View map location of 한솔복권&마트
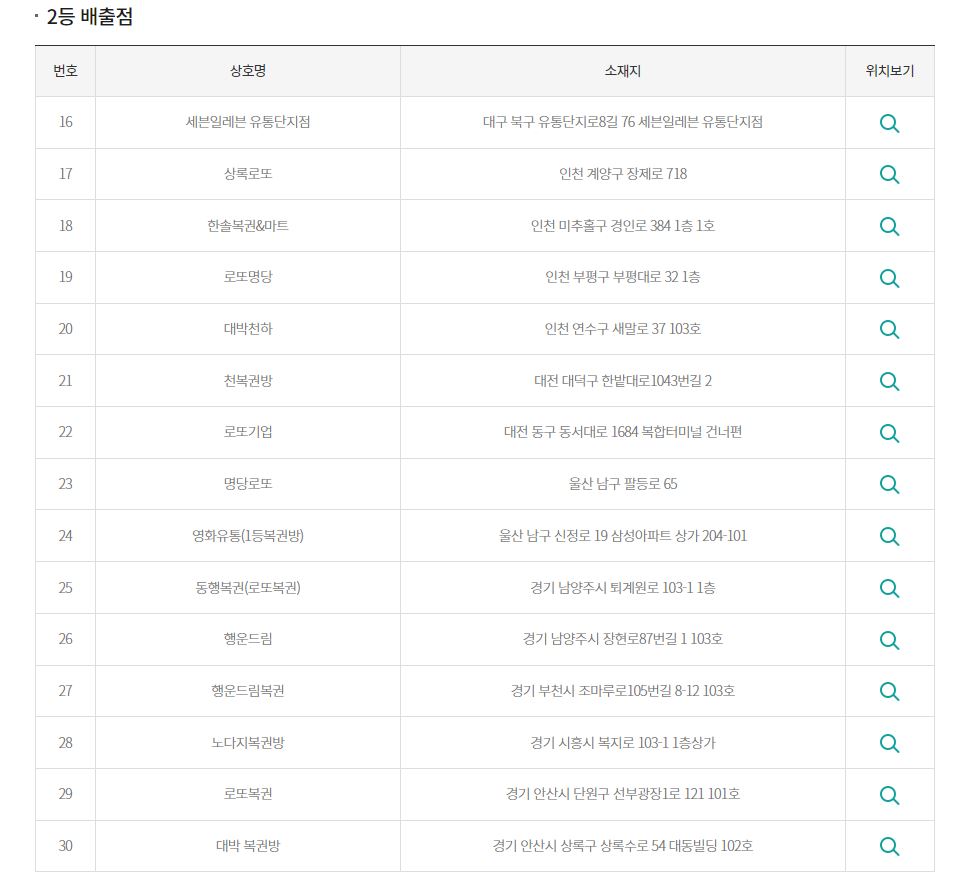Screen dimensions: 957x891 (889, 226)
